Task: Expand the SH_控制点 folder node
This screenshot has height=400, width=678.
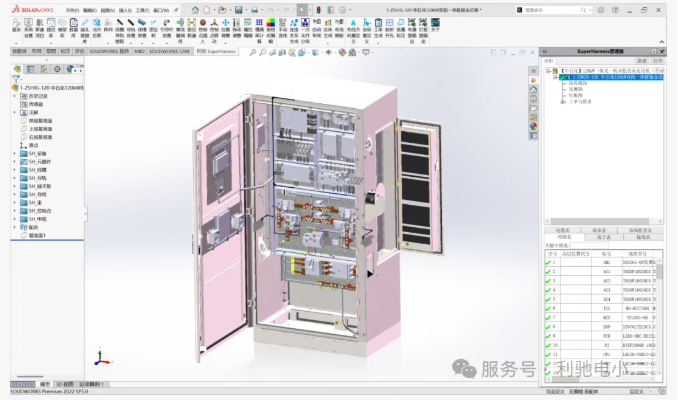Action: coord(15,211)
